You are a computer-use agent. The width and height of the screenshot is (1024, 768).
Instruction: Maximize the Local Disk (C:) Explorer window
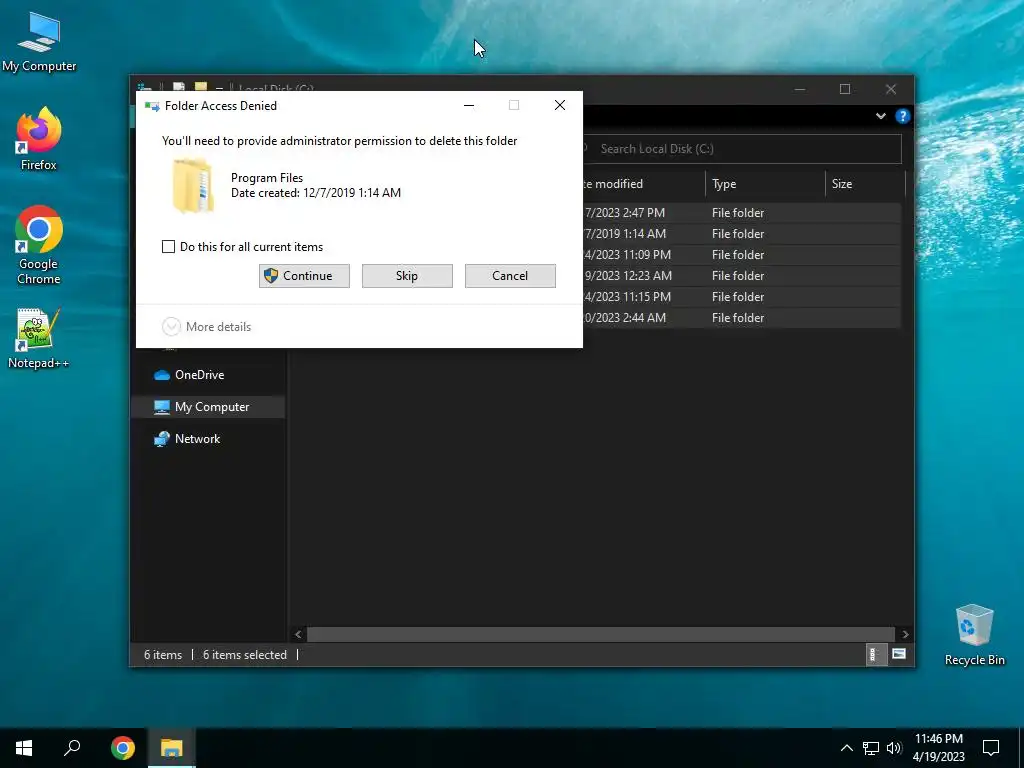pos(845,89)
